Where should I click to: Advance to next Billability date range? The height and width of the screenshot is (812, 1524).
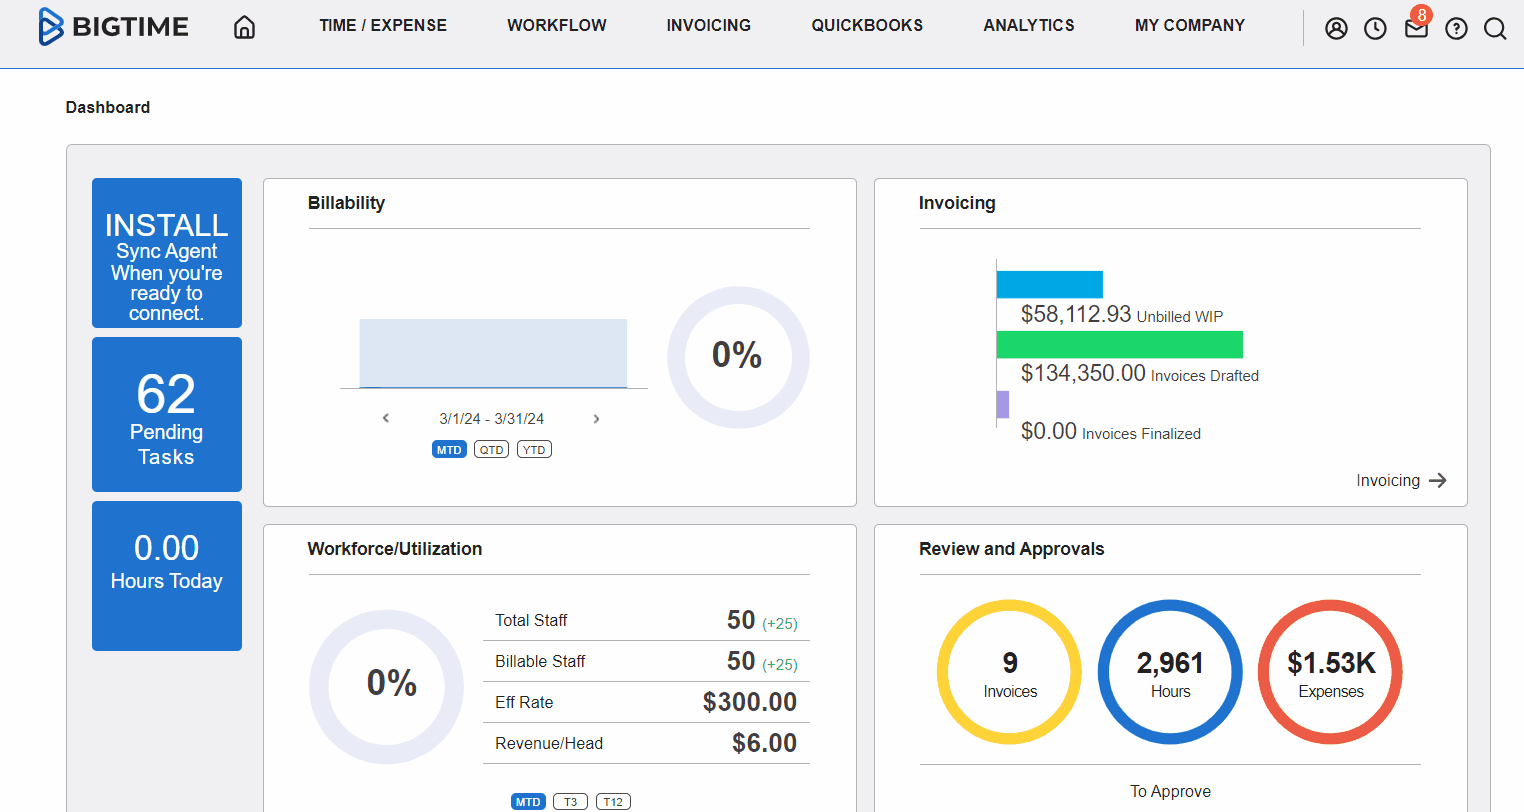coord(596,419)
